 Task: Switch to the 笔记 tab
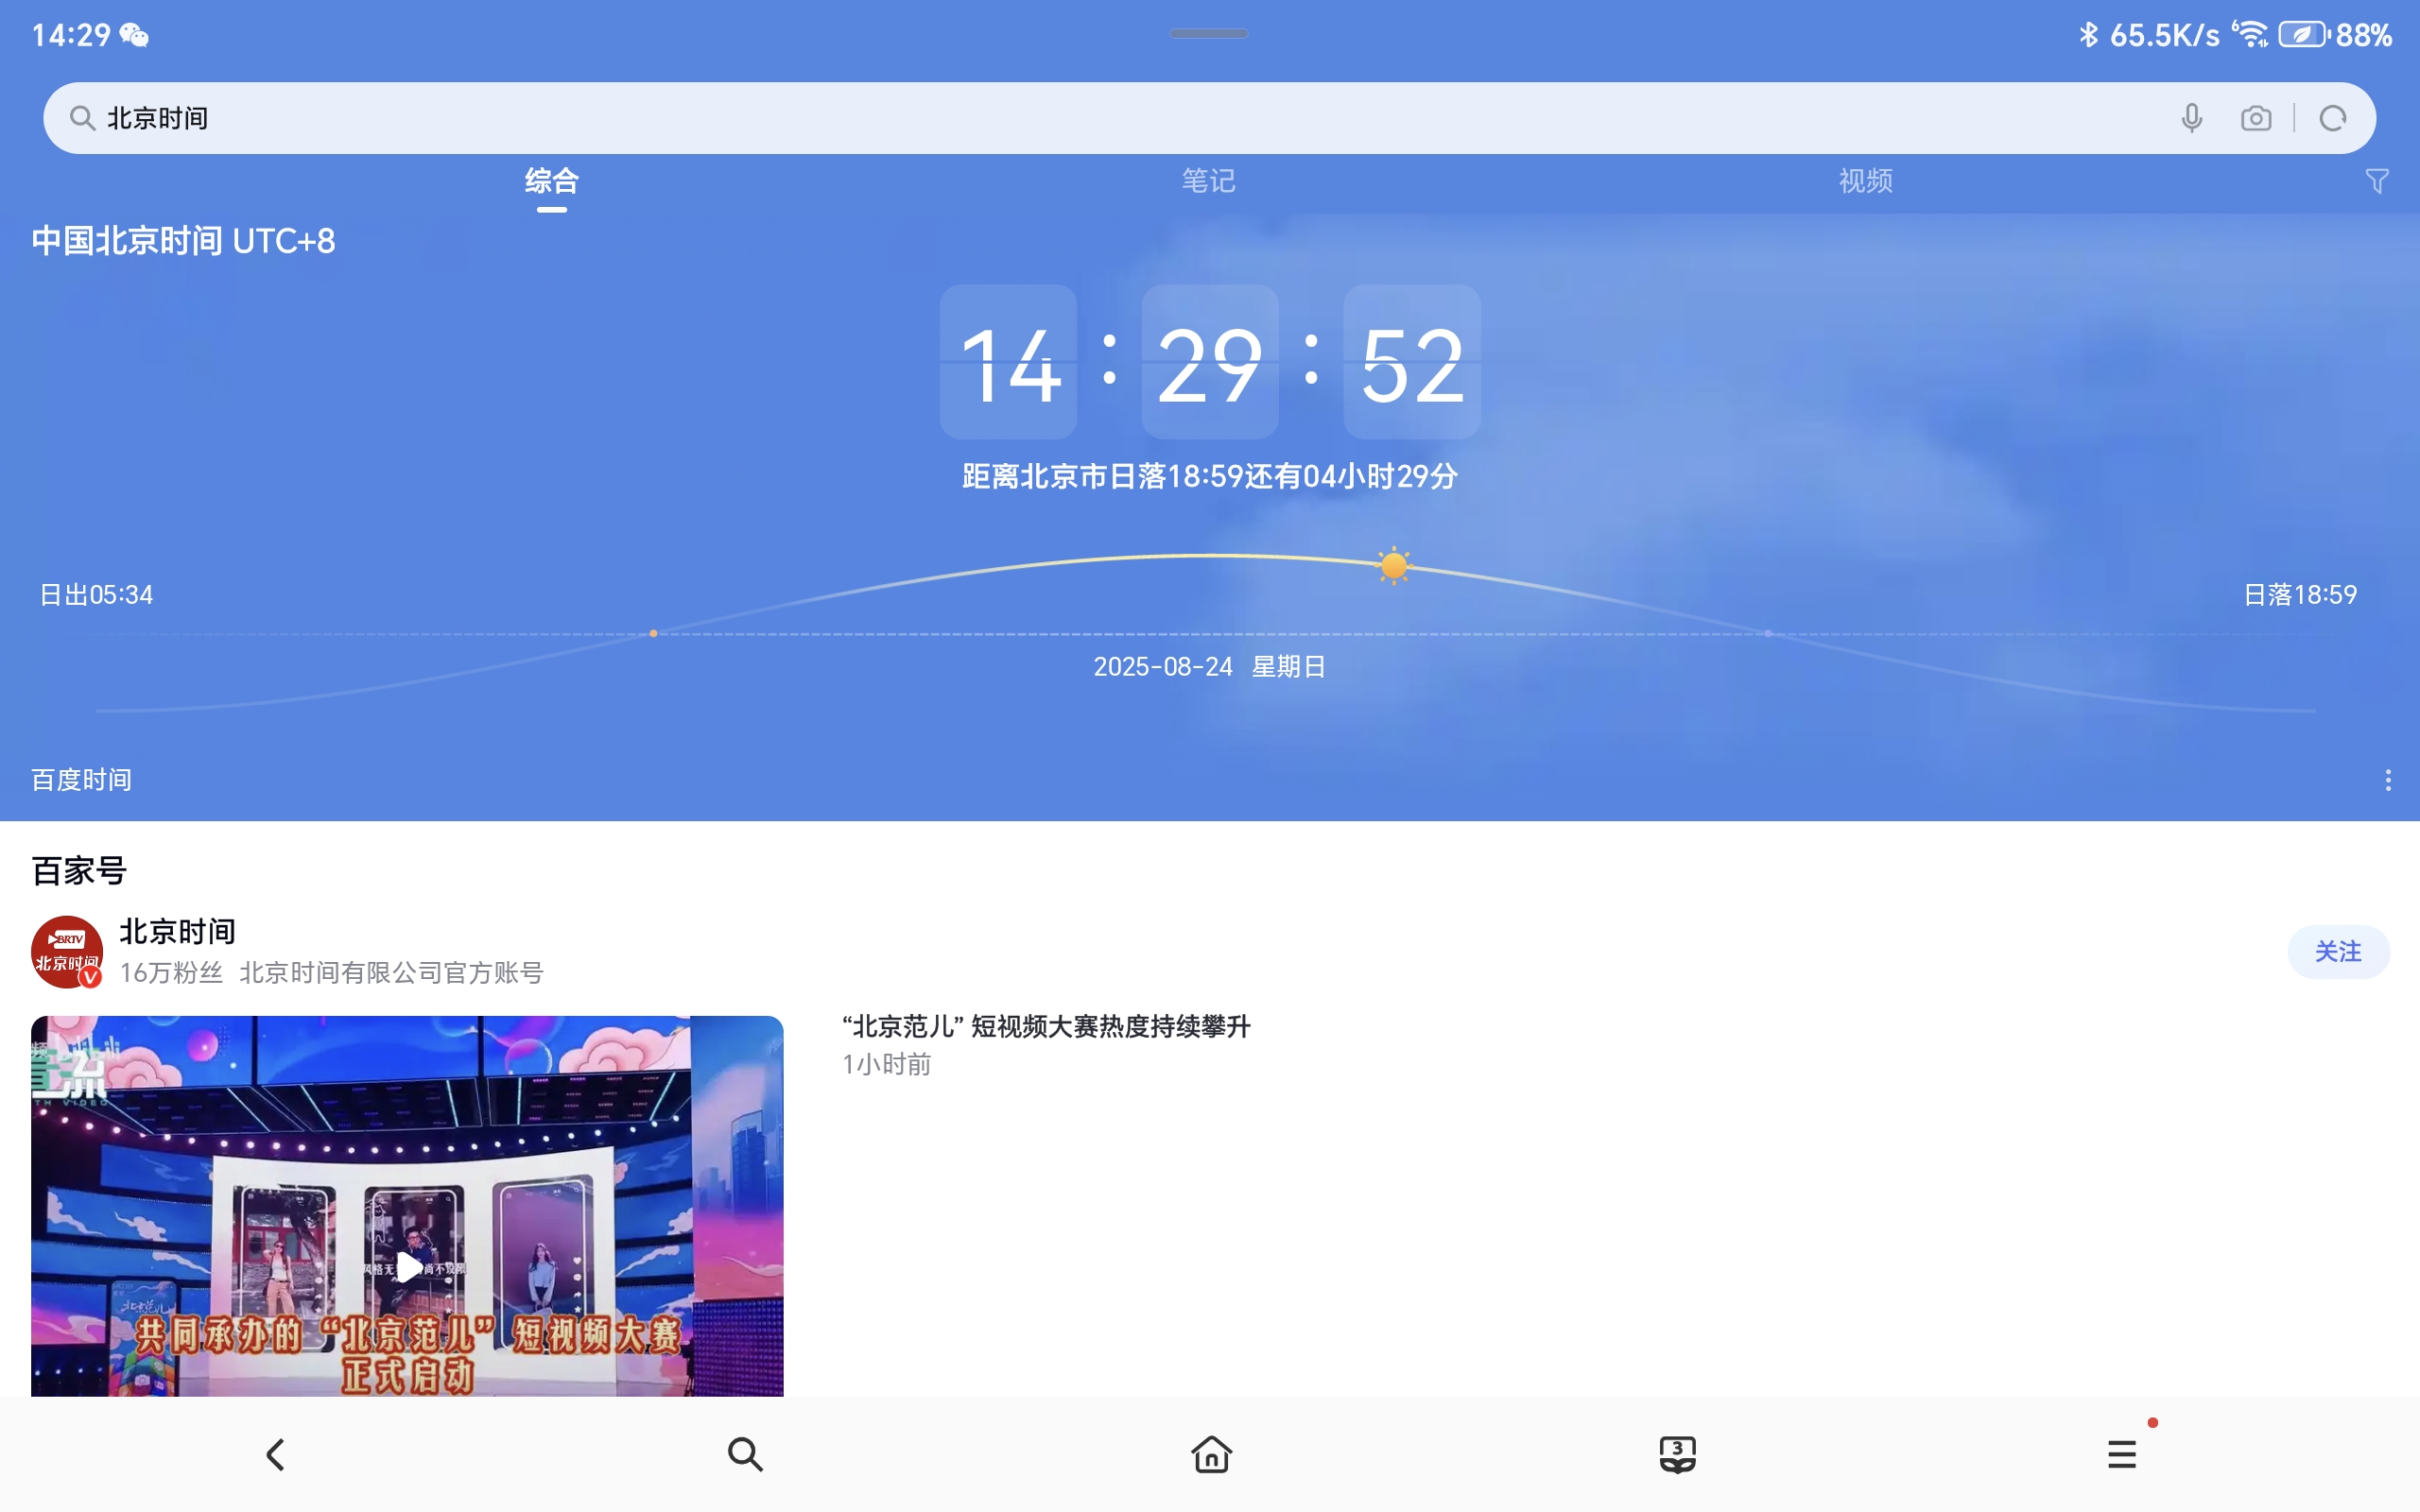coord(1209,181)
